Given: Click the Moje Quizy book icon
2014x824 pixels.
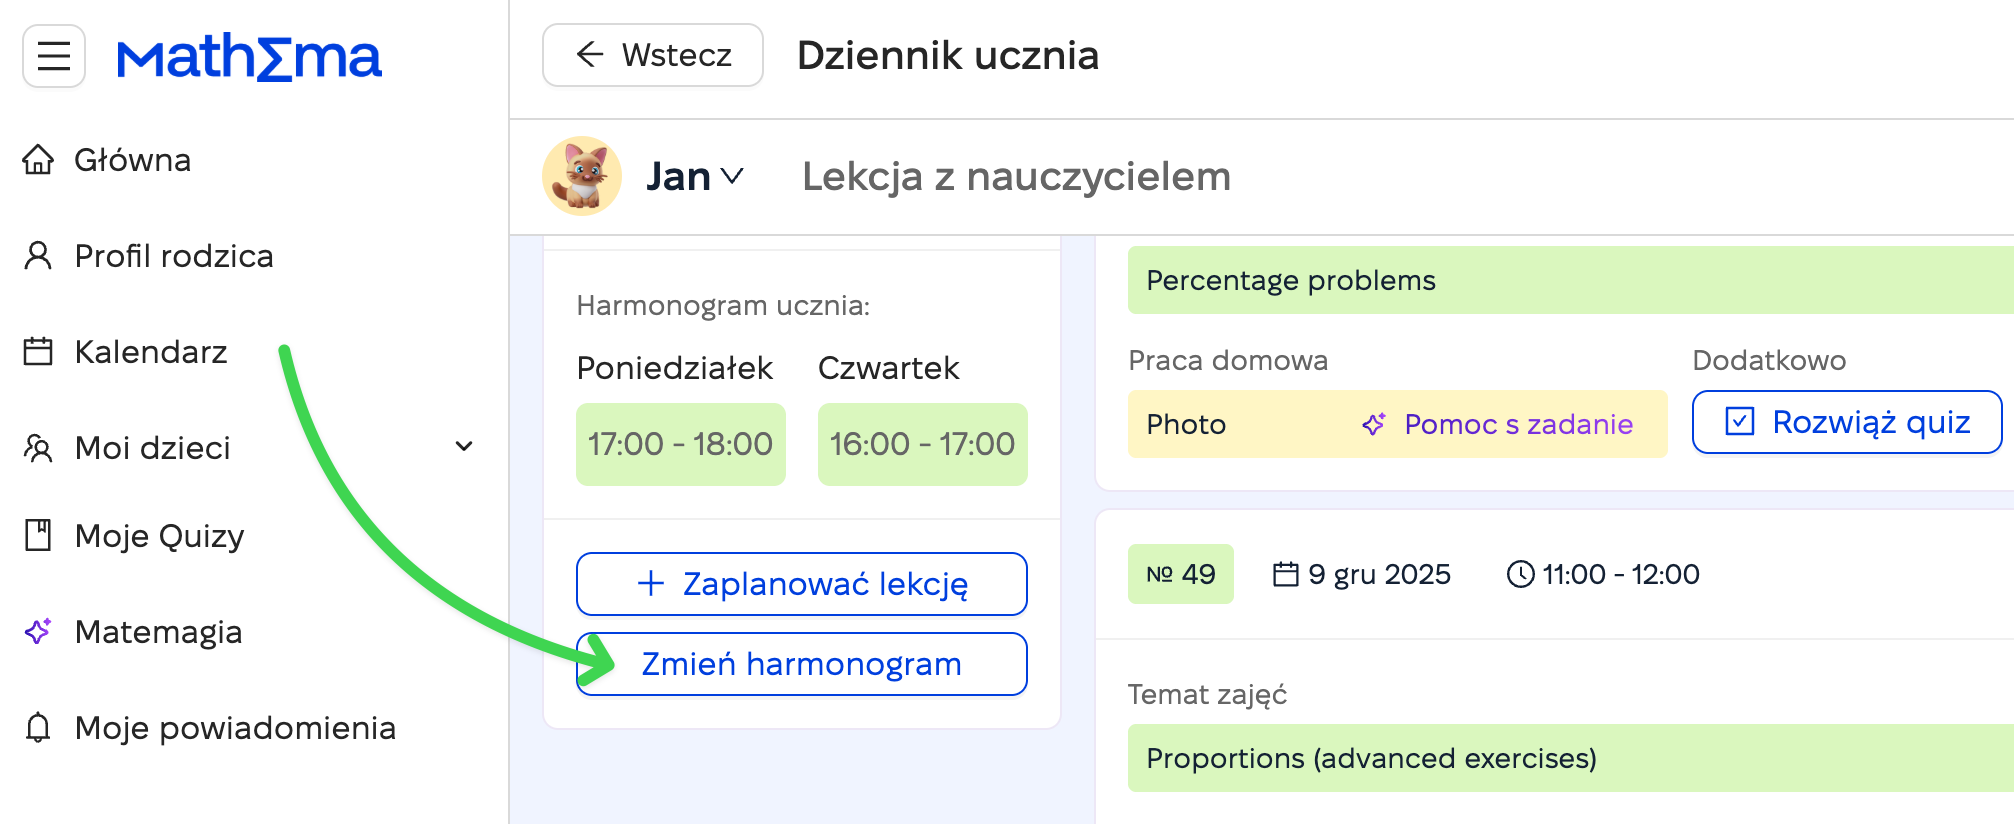Looking at the screenshot, I should coord(38,536).
